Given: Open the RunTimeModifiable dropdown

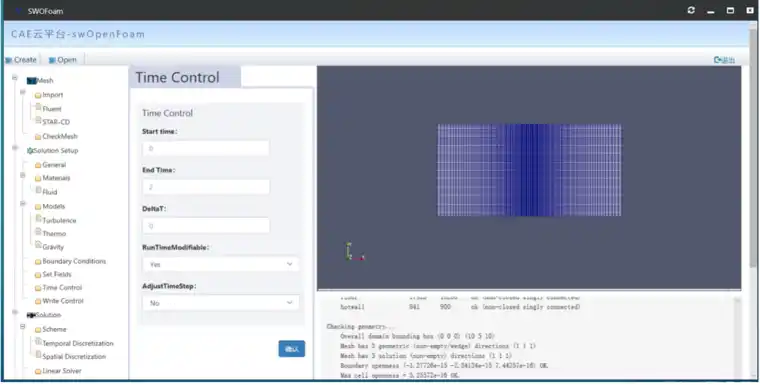Looking at the screenshot, I should pos(221,264).
